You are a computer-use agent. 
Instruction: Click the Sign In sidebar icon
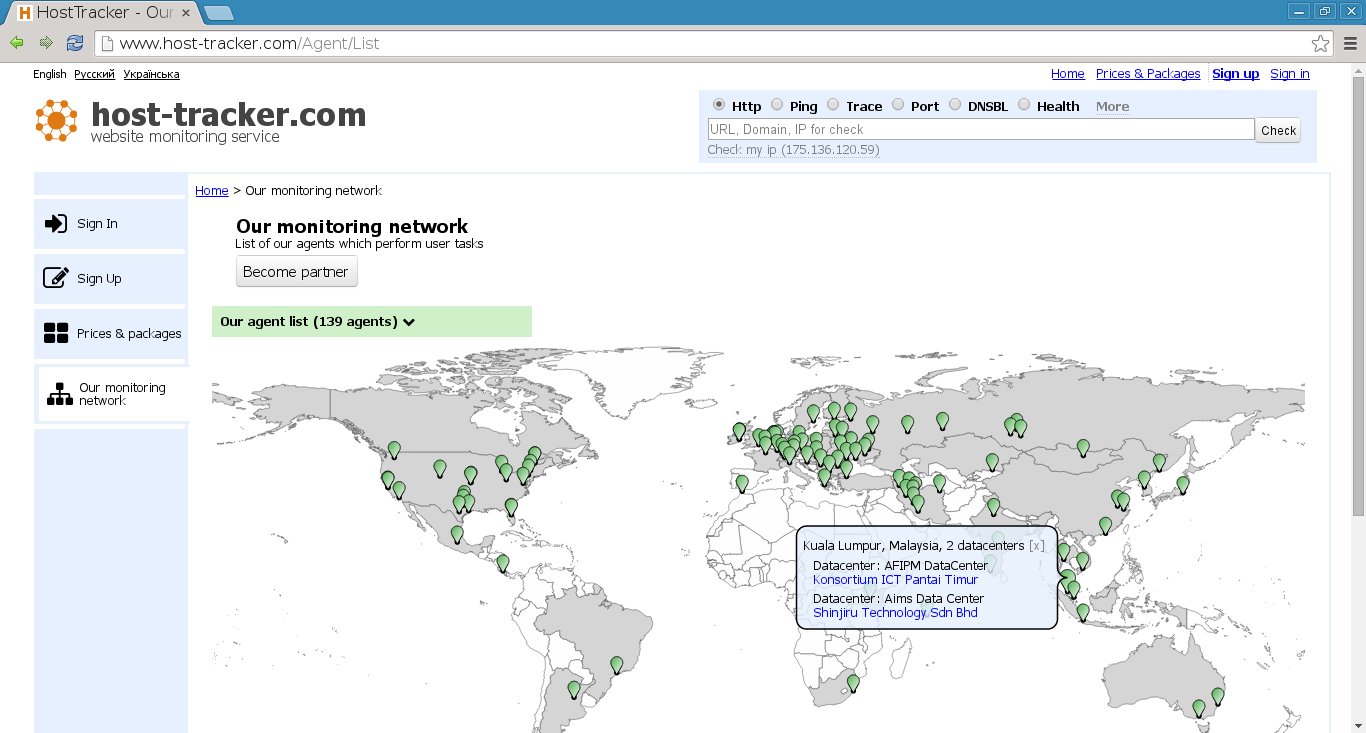point(56,224)
